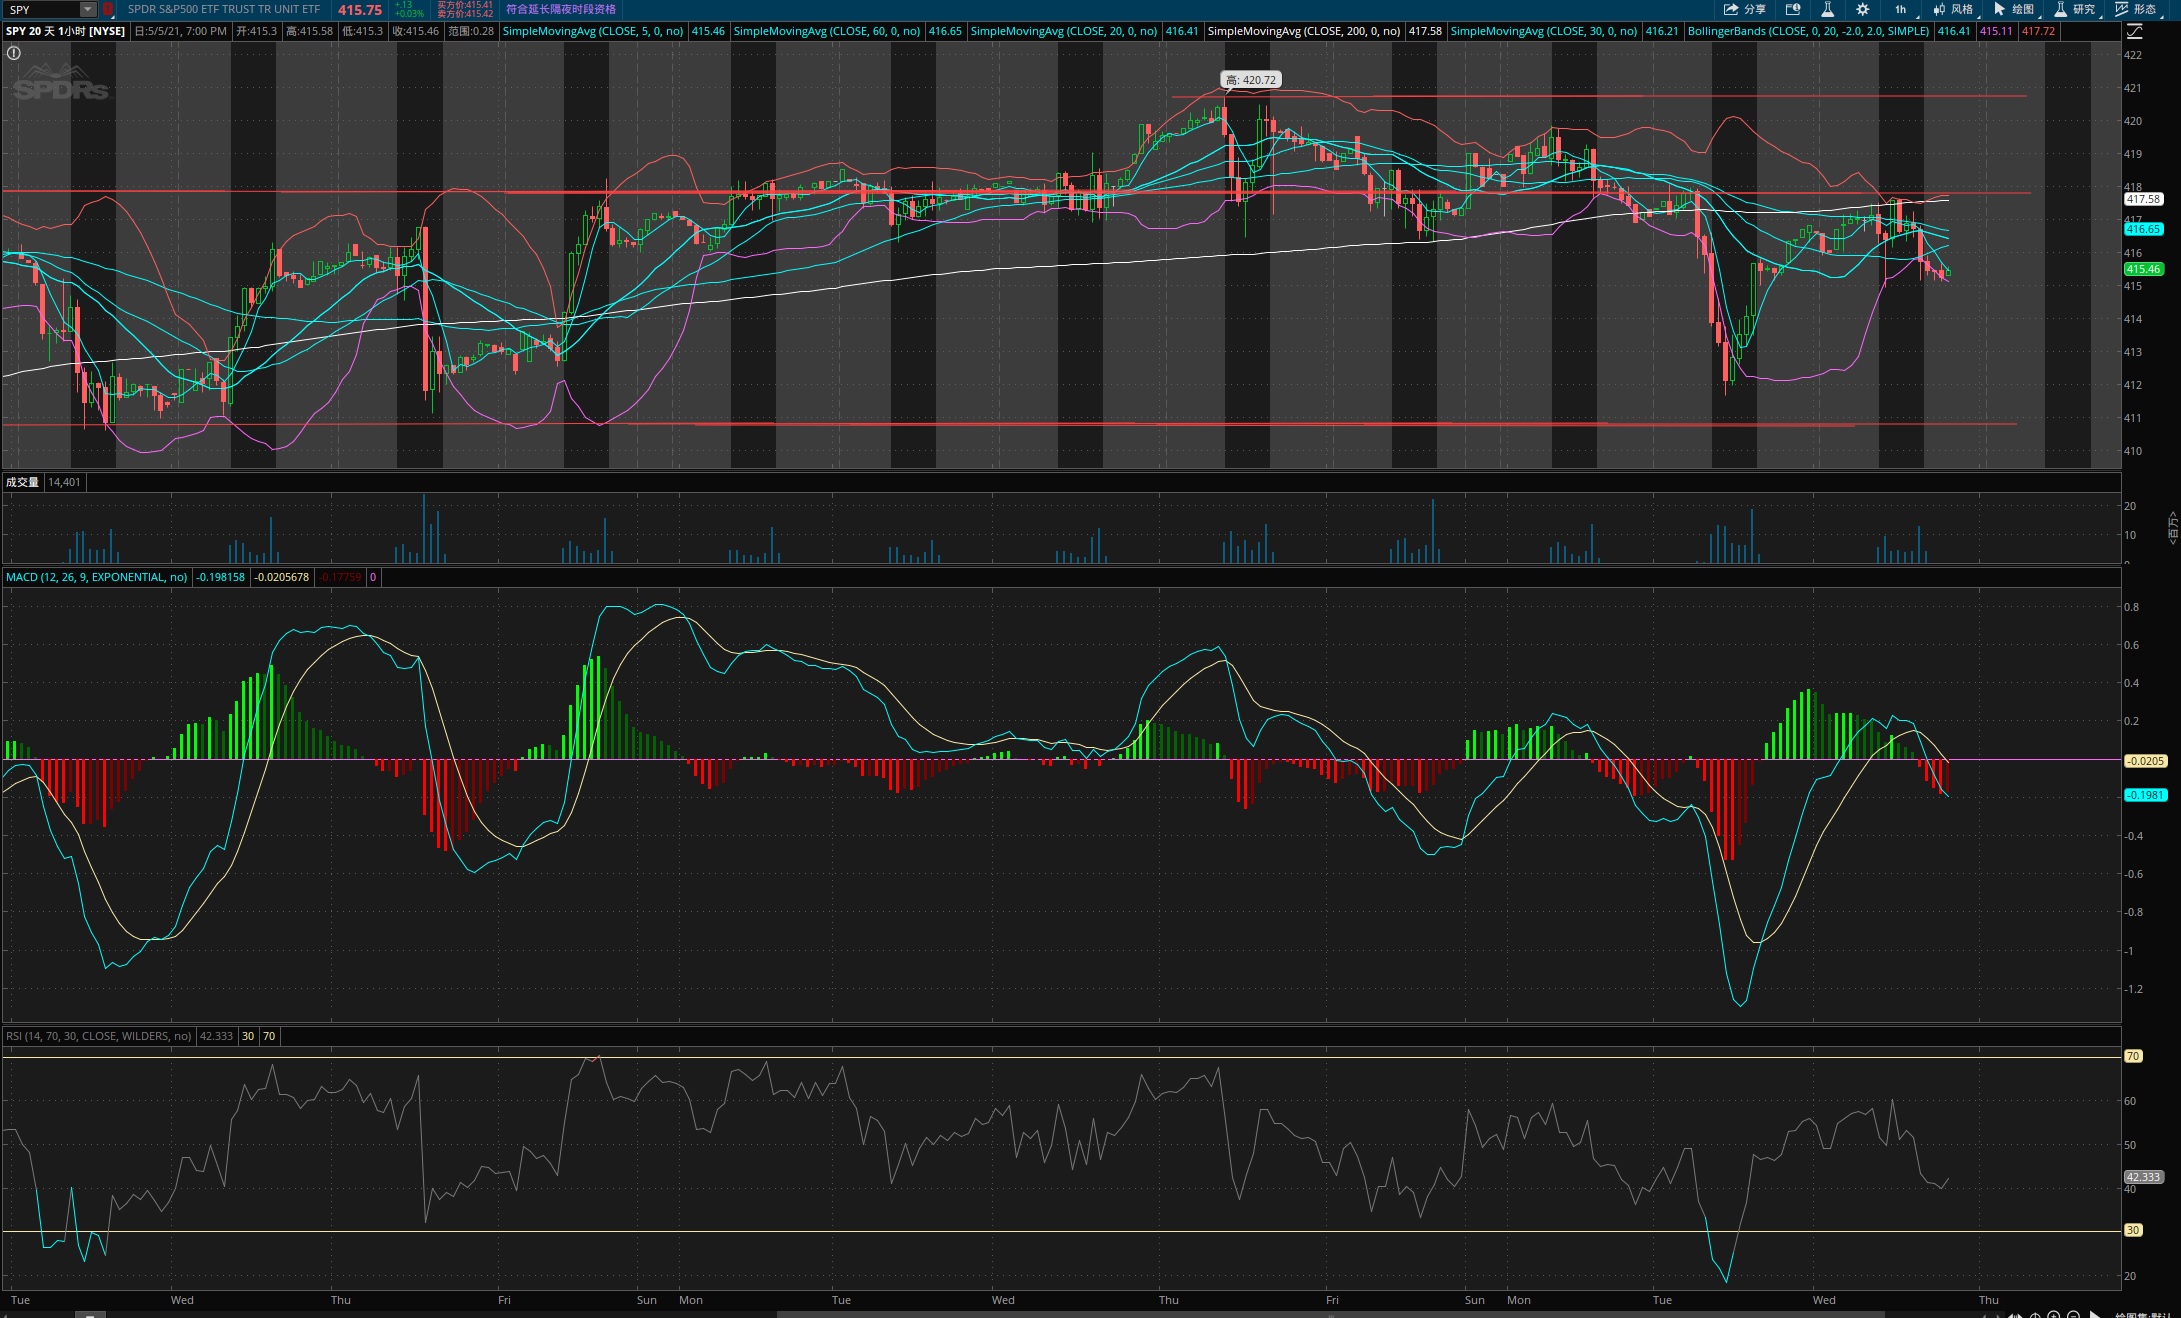Open the Style (风格) dropdown

[1954, 9]
